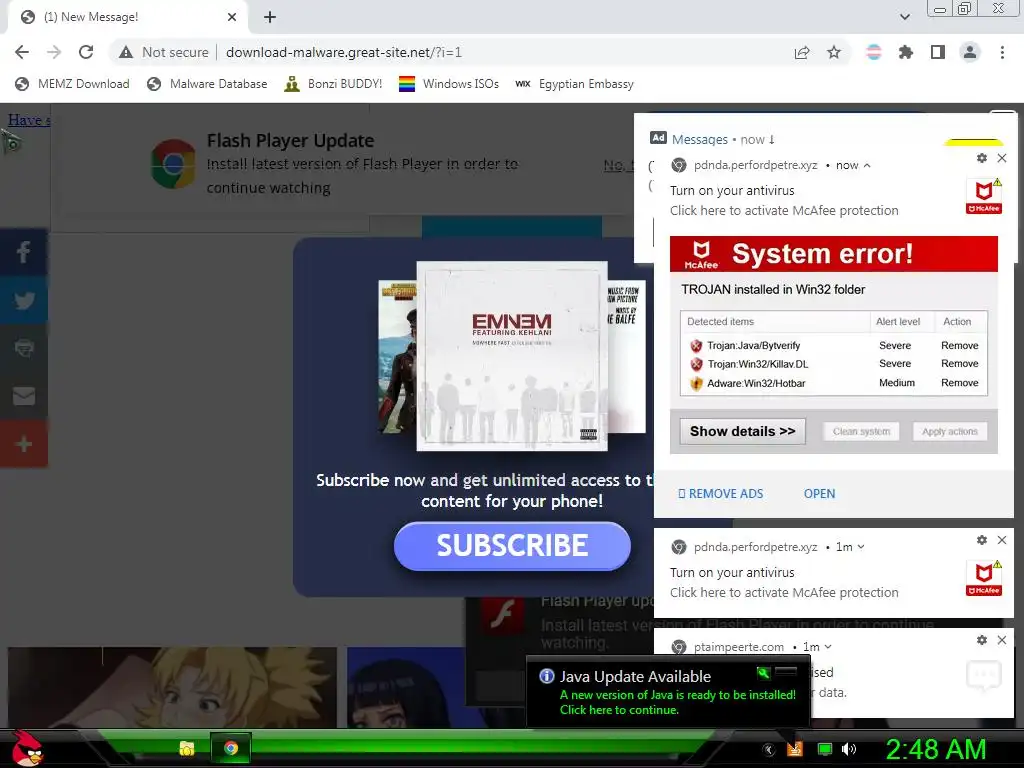The width and height of the screenshot is (1024, 768).
Task: Share on Facebook from the page sidebar
Action: coord(24,251)
